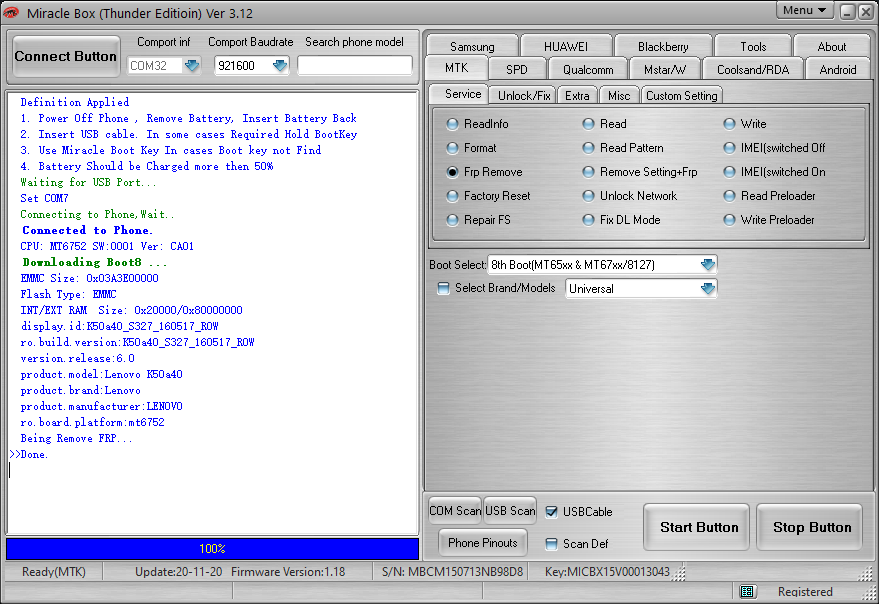Open the Menu dropdown in title bar
Image resolution: width=879 pixels, height=604 pixels.
pos(804,10)
